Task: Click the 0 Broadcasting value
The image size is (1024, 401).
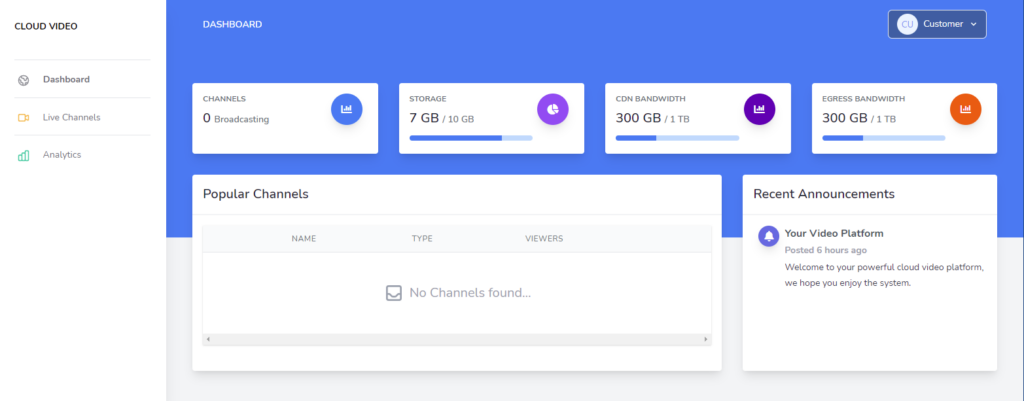Action: tap(236, 119)
